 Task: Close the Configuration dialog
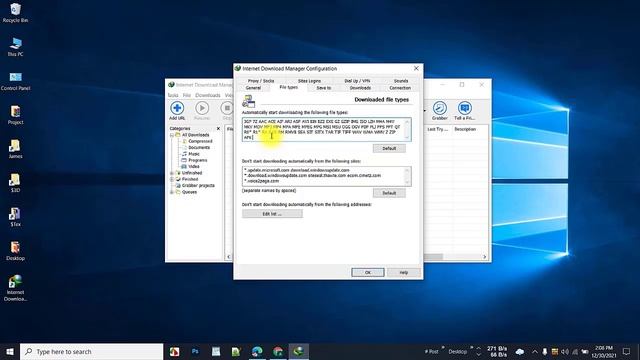pos(416,69)
